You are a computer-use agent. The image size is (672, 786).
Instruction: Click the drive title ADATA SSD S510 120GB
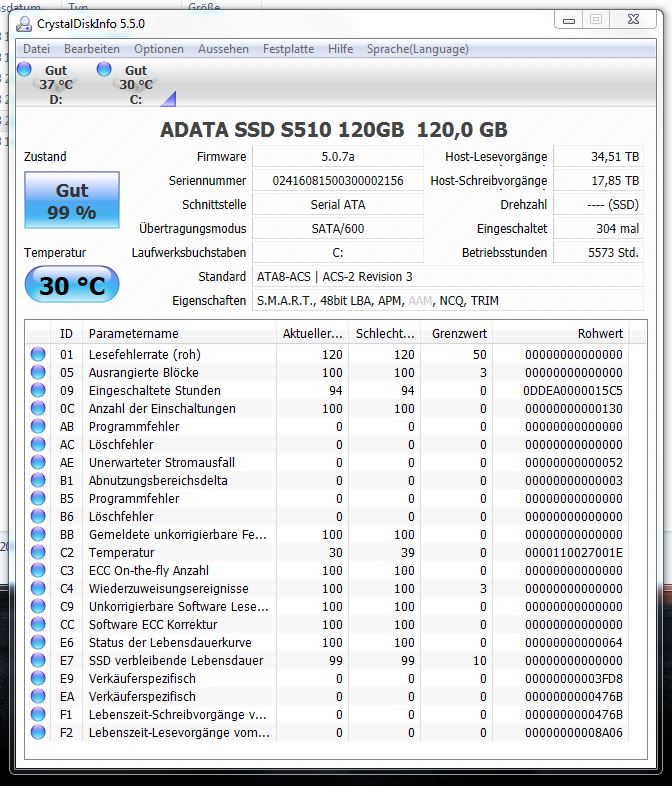tap(282, 130)
